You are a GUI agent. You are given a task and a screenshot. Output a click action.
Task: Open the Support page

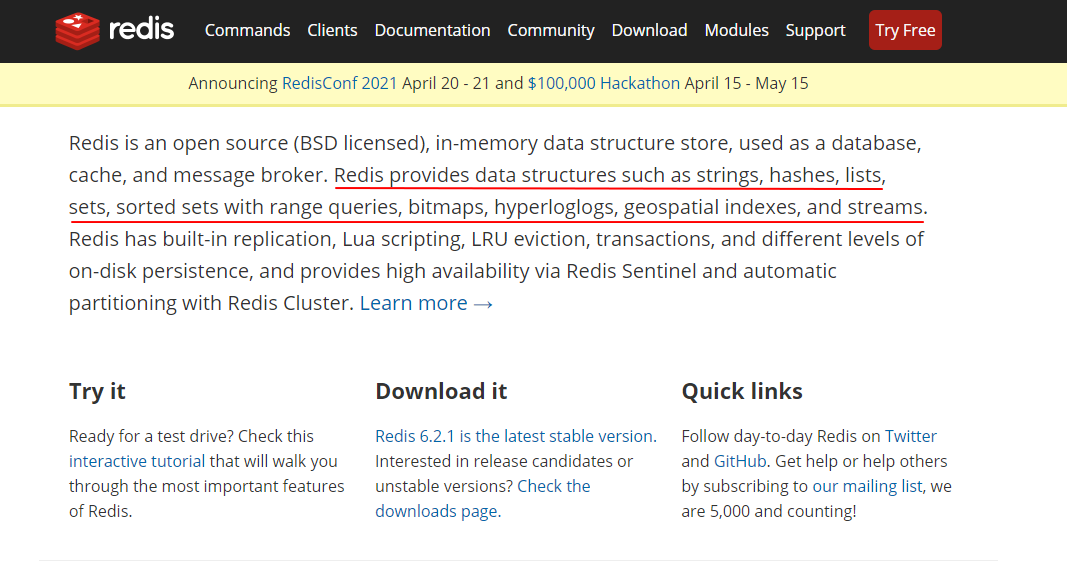coord(815,30)
